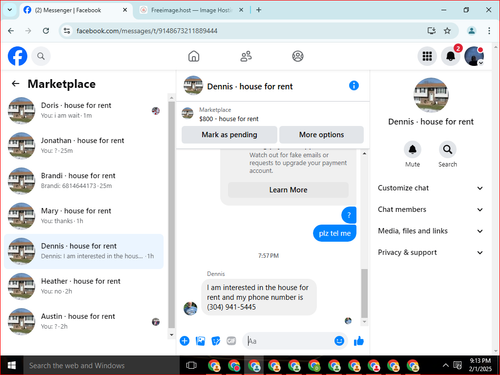Click the Chrome address bar URL
This screenshot has width=500, height=375.
pos(147,31)
